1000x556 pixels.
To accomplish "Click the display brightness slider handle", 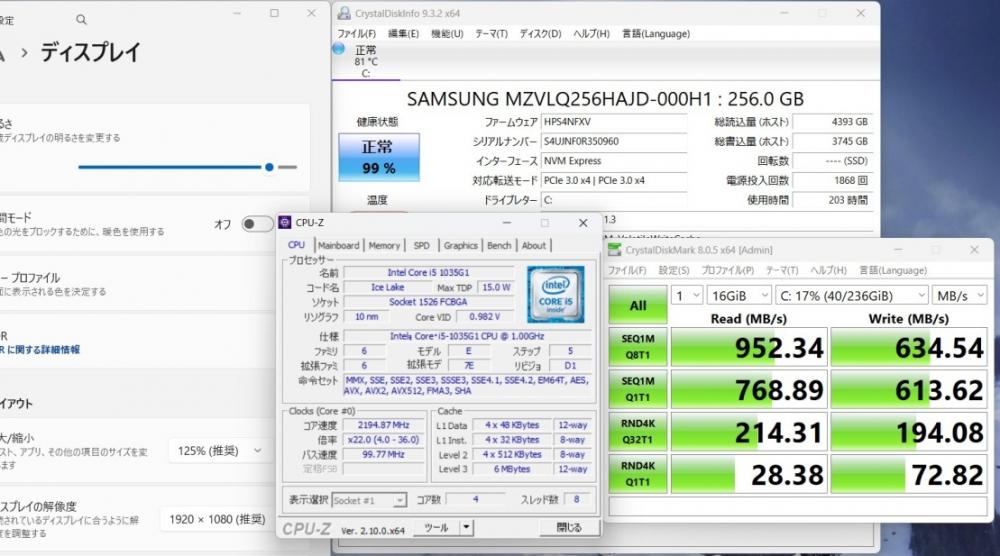I will click(x=269, y=167).
